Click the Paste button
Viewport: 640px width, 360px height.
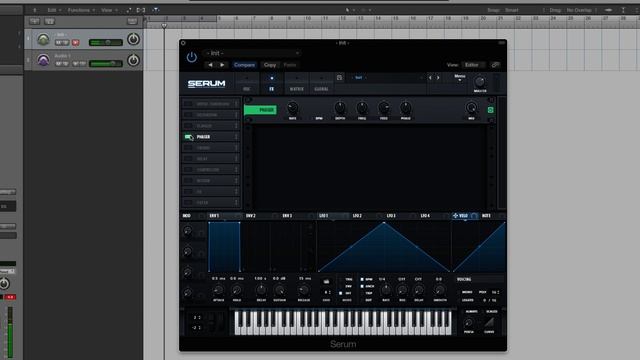click(x=289, y=65)
